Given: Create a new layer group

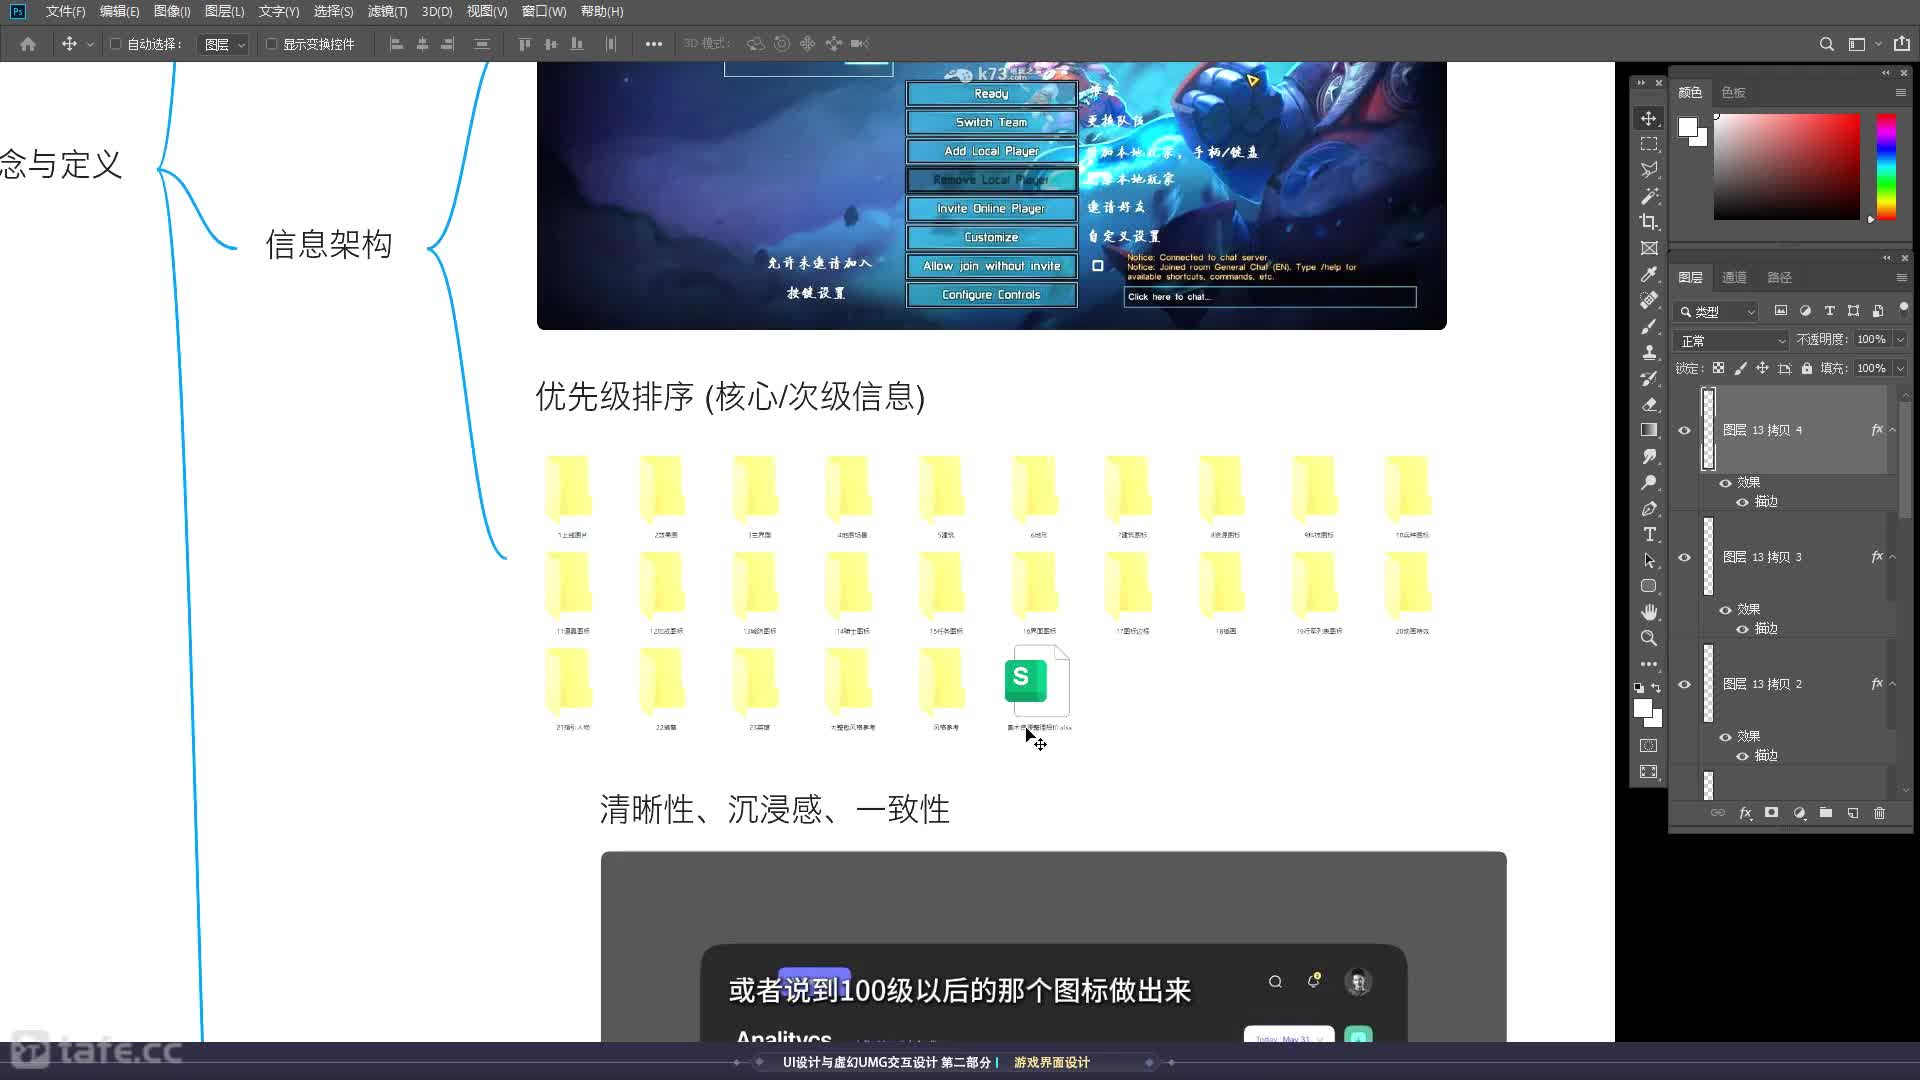Looking at the screenshot, I should 1825,813.
